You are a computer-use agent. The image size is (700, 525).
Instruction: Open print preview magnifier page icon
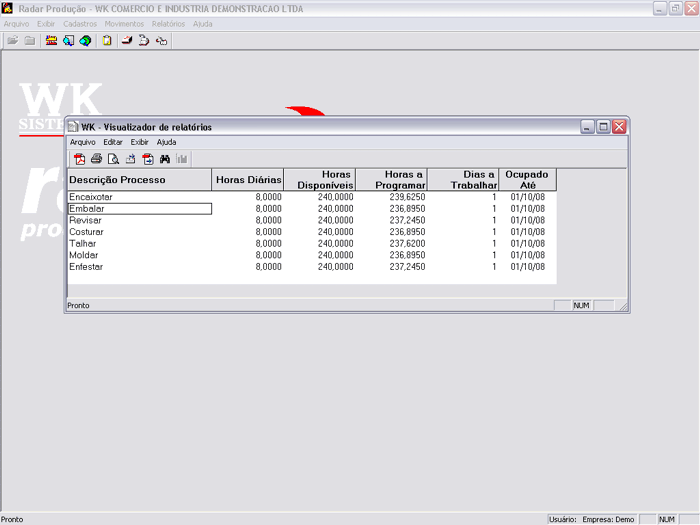[x=114, y=159]
